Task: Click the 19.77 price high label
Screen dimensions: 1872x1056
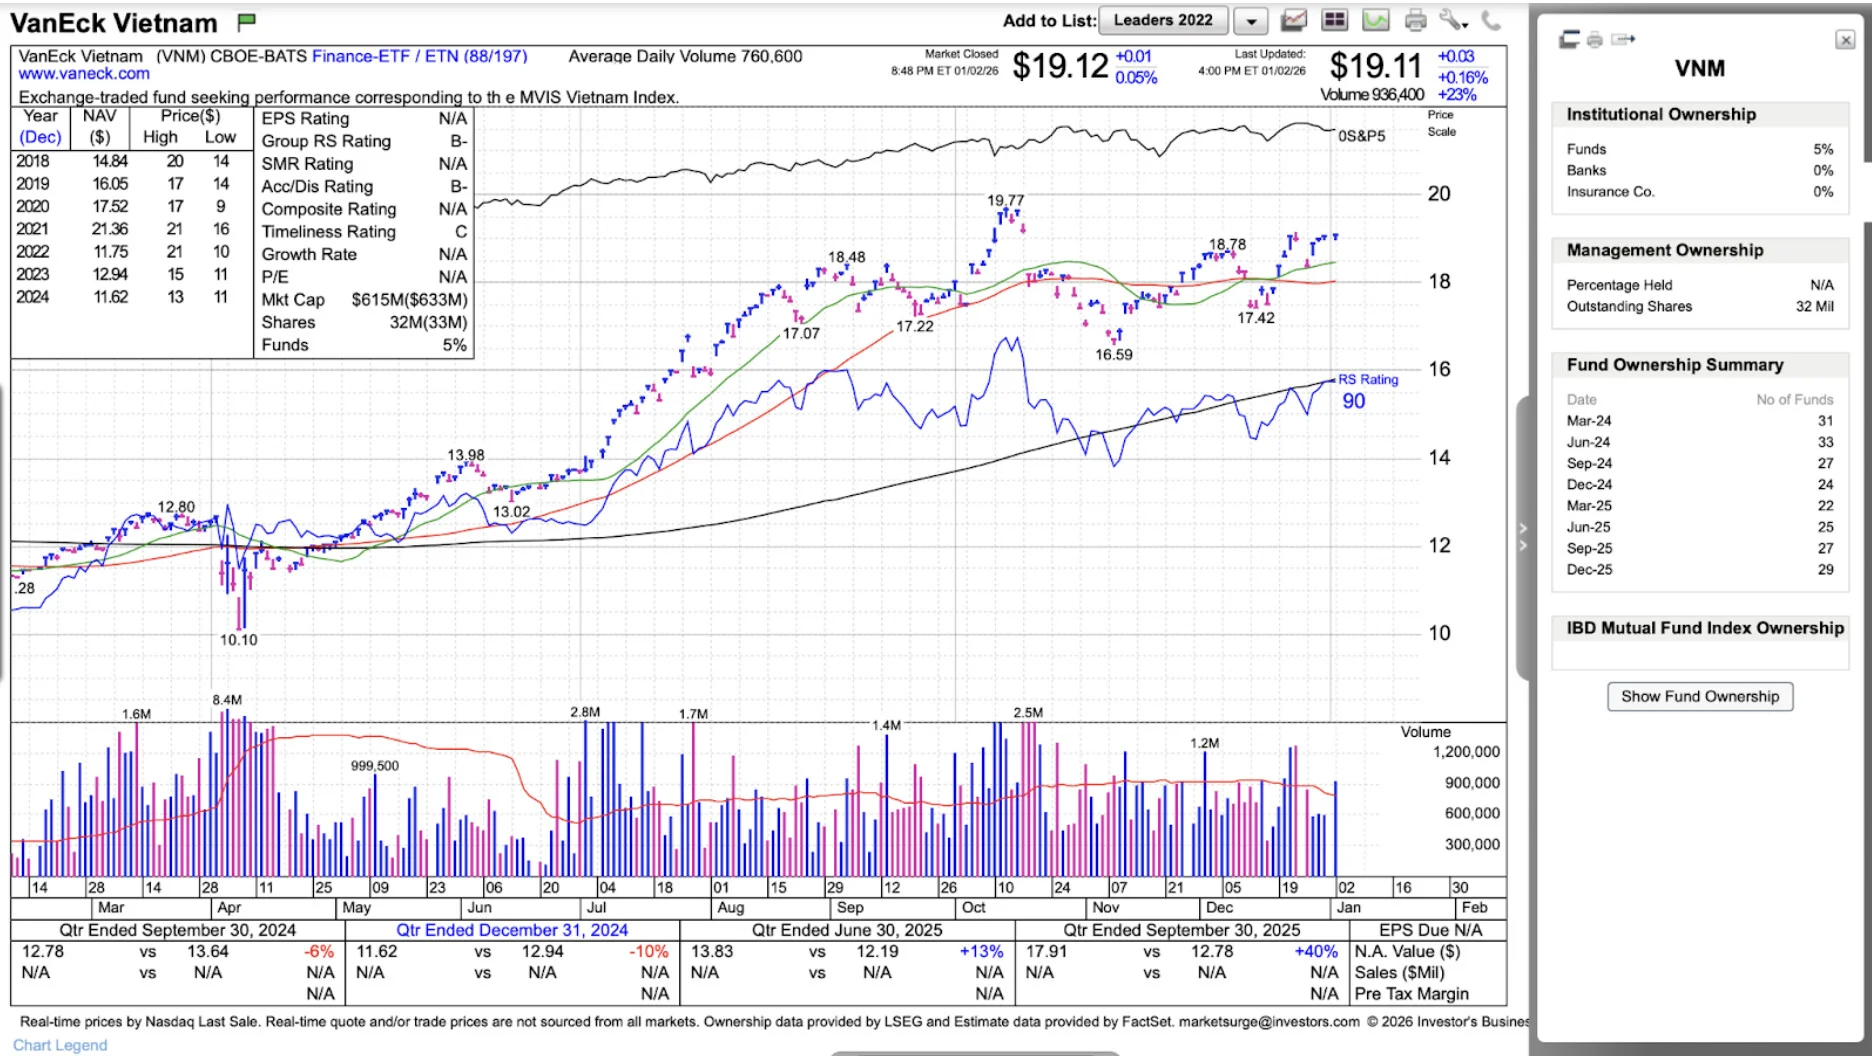Action: pos(1005,201)
